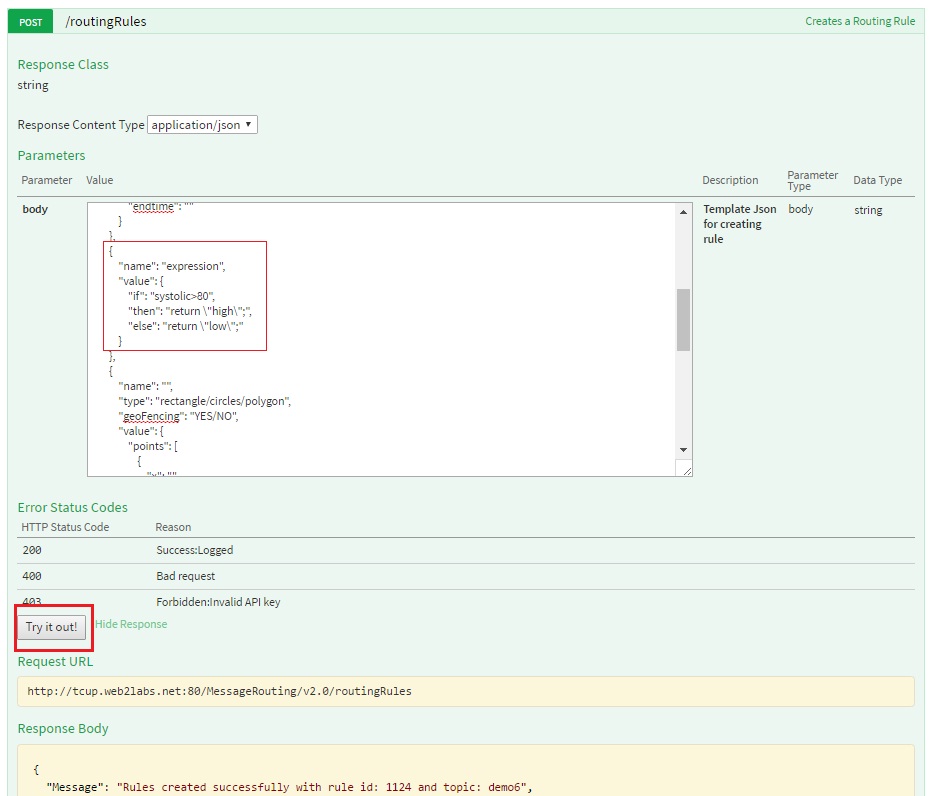Screen dimensions: 932x796
Task: Click the textarea resize grip corner
Action: 687,470
